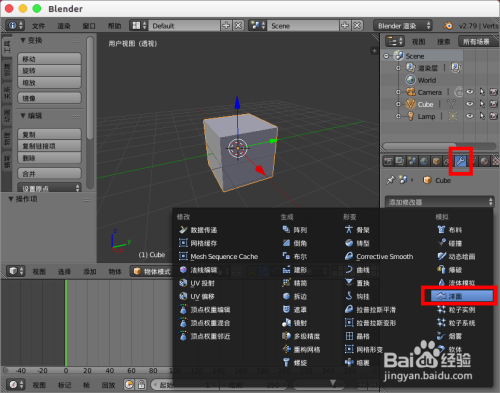This screenshot has width=500, height=393.
Task: Open the timeline 标记 Marker menu
Action: tap(64, 385)
